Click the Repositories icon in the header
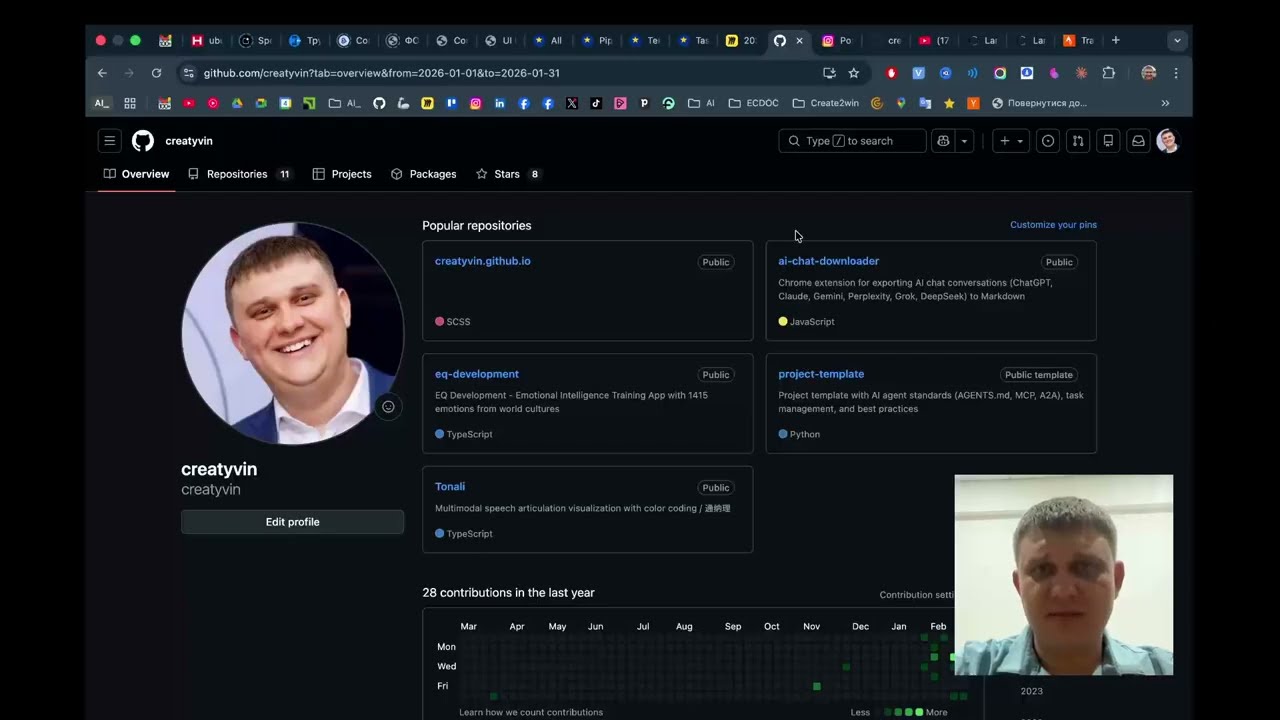The height and width of the screenshot is (720, 1280). 1108,141
